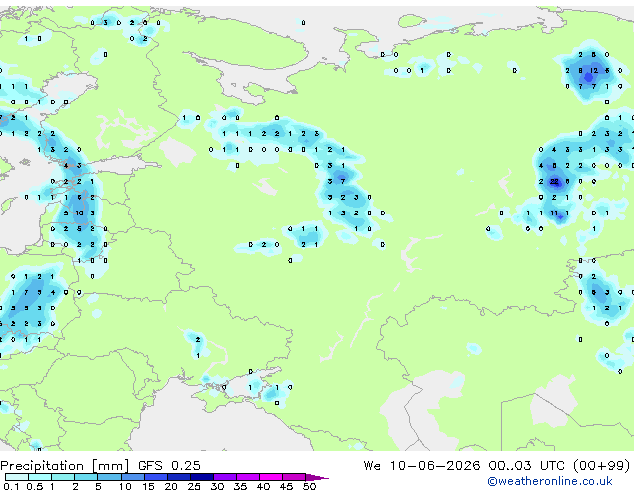Click the 45–50 mm legend swatch
The image size is (634, 490).
(x=294, y=477)
